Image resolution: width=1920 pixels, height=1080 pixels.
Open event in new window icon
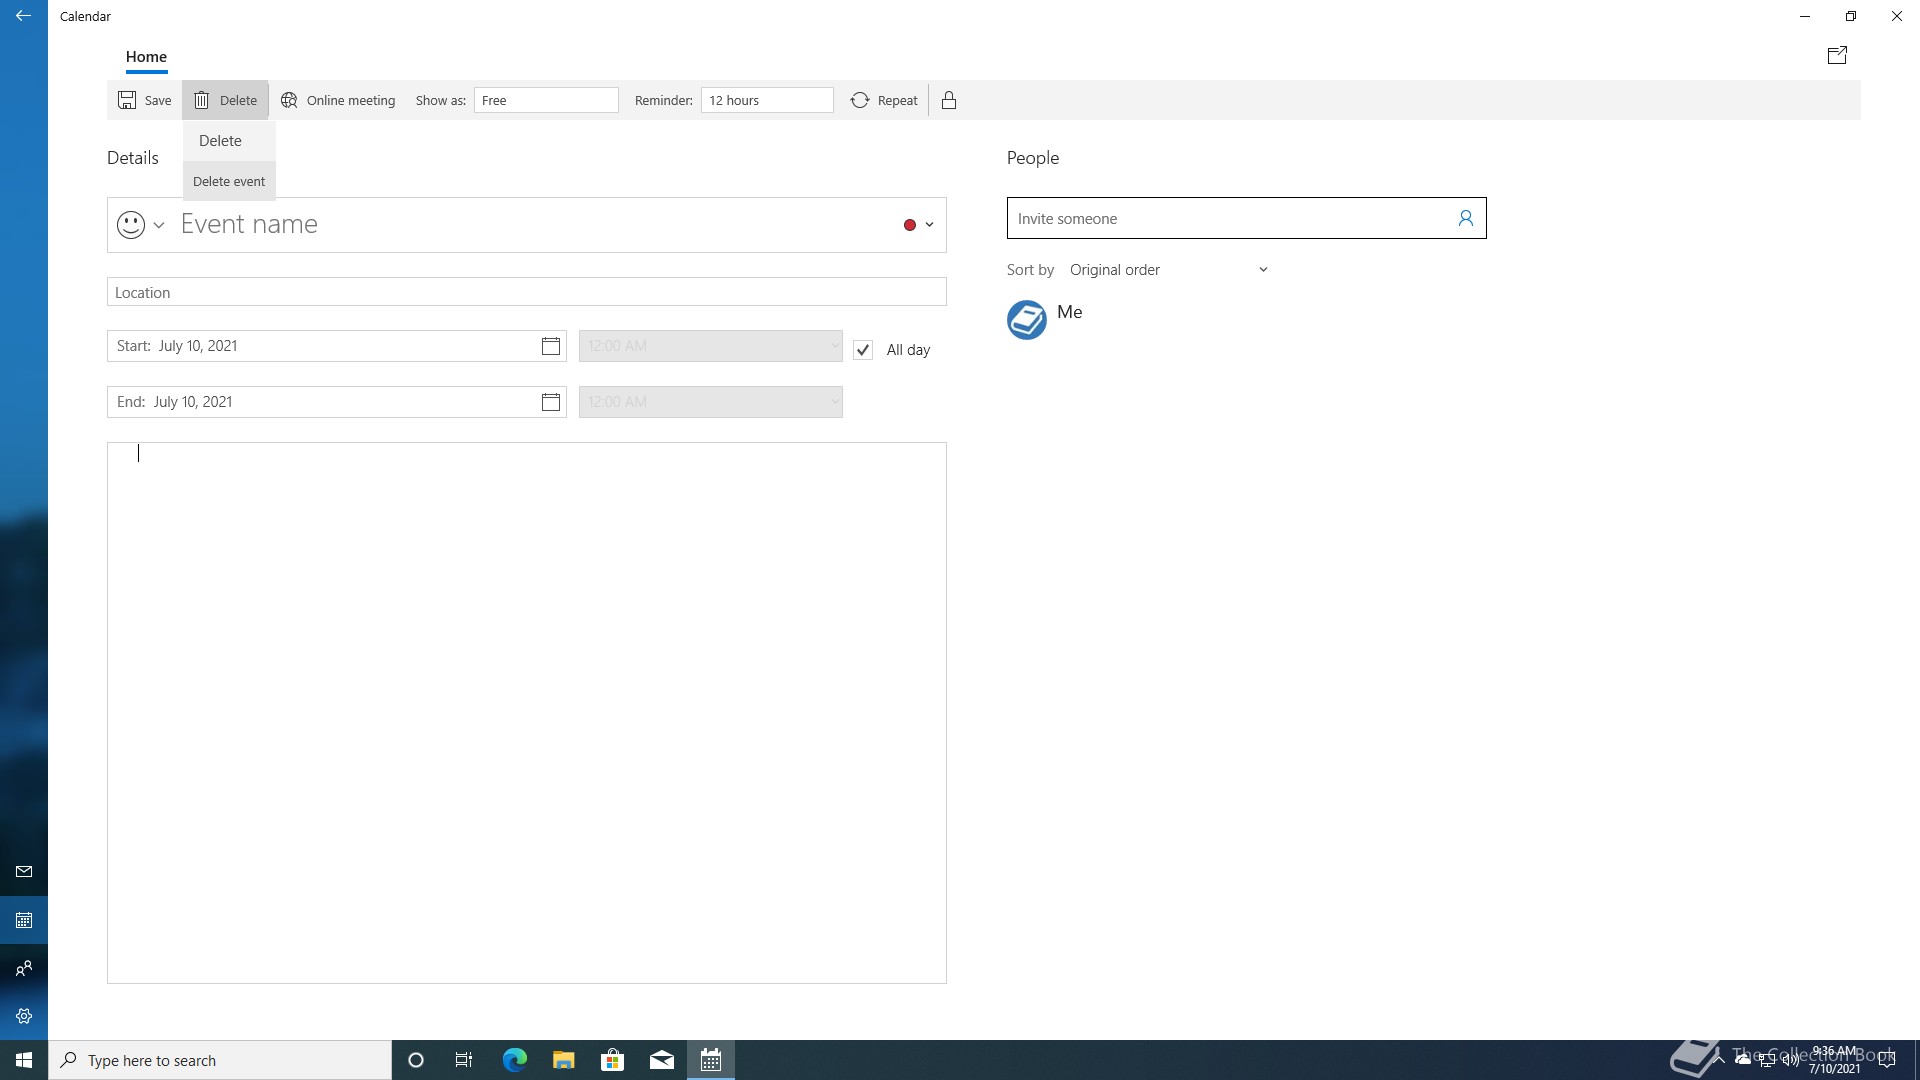coord(1837,56)
